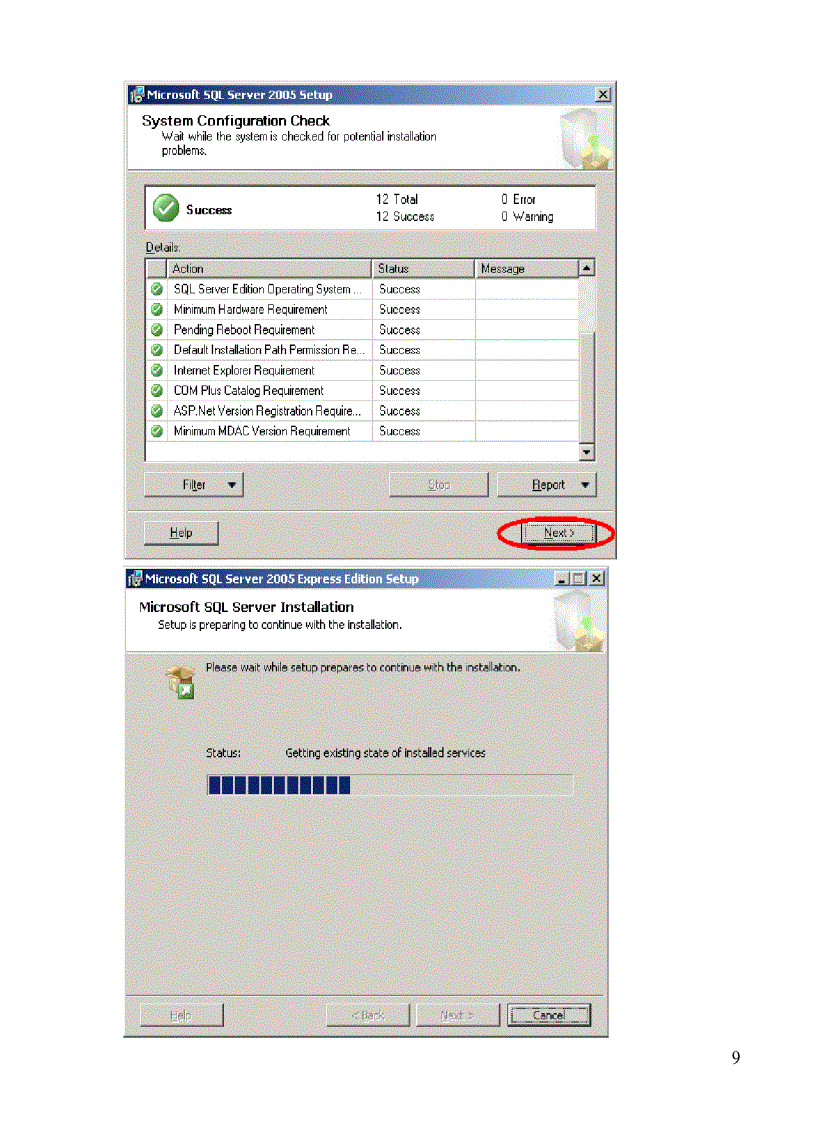Click success icon for Minimum Hardware Requirement
Image resolution: width=816 pixels, height=1123 pixels.
[156, 309]
